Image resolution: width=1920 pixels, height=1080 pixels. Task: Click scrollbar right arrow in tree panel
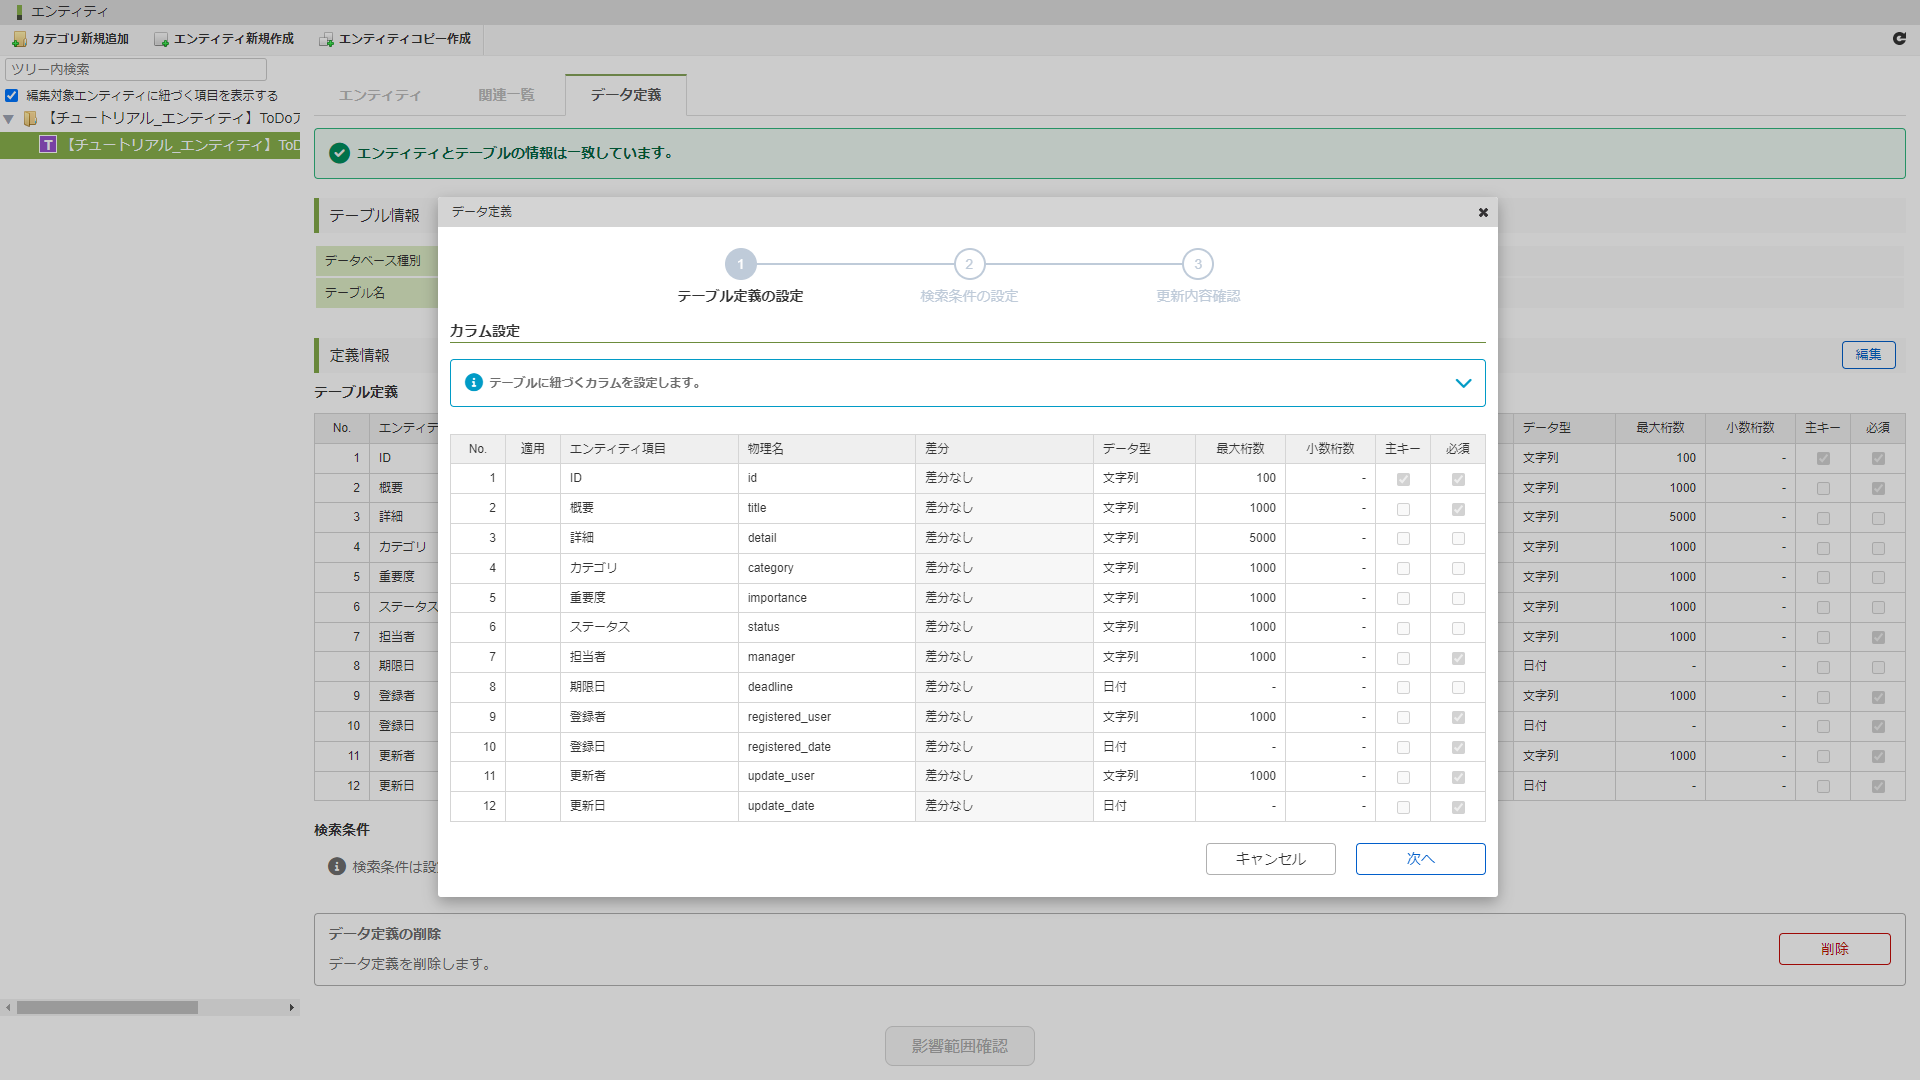pyautogui.click(x=292, y=1008)
